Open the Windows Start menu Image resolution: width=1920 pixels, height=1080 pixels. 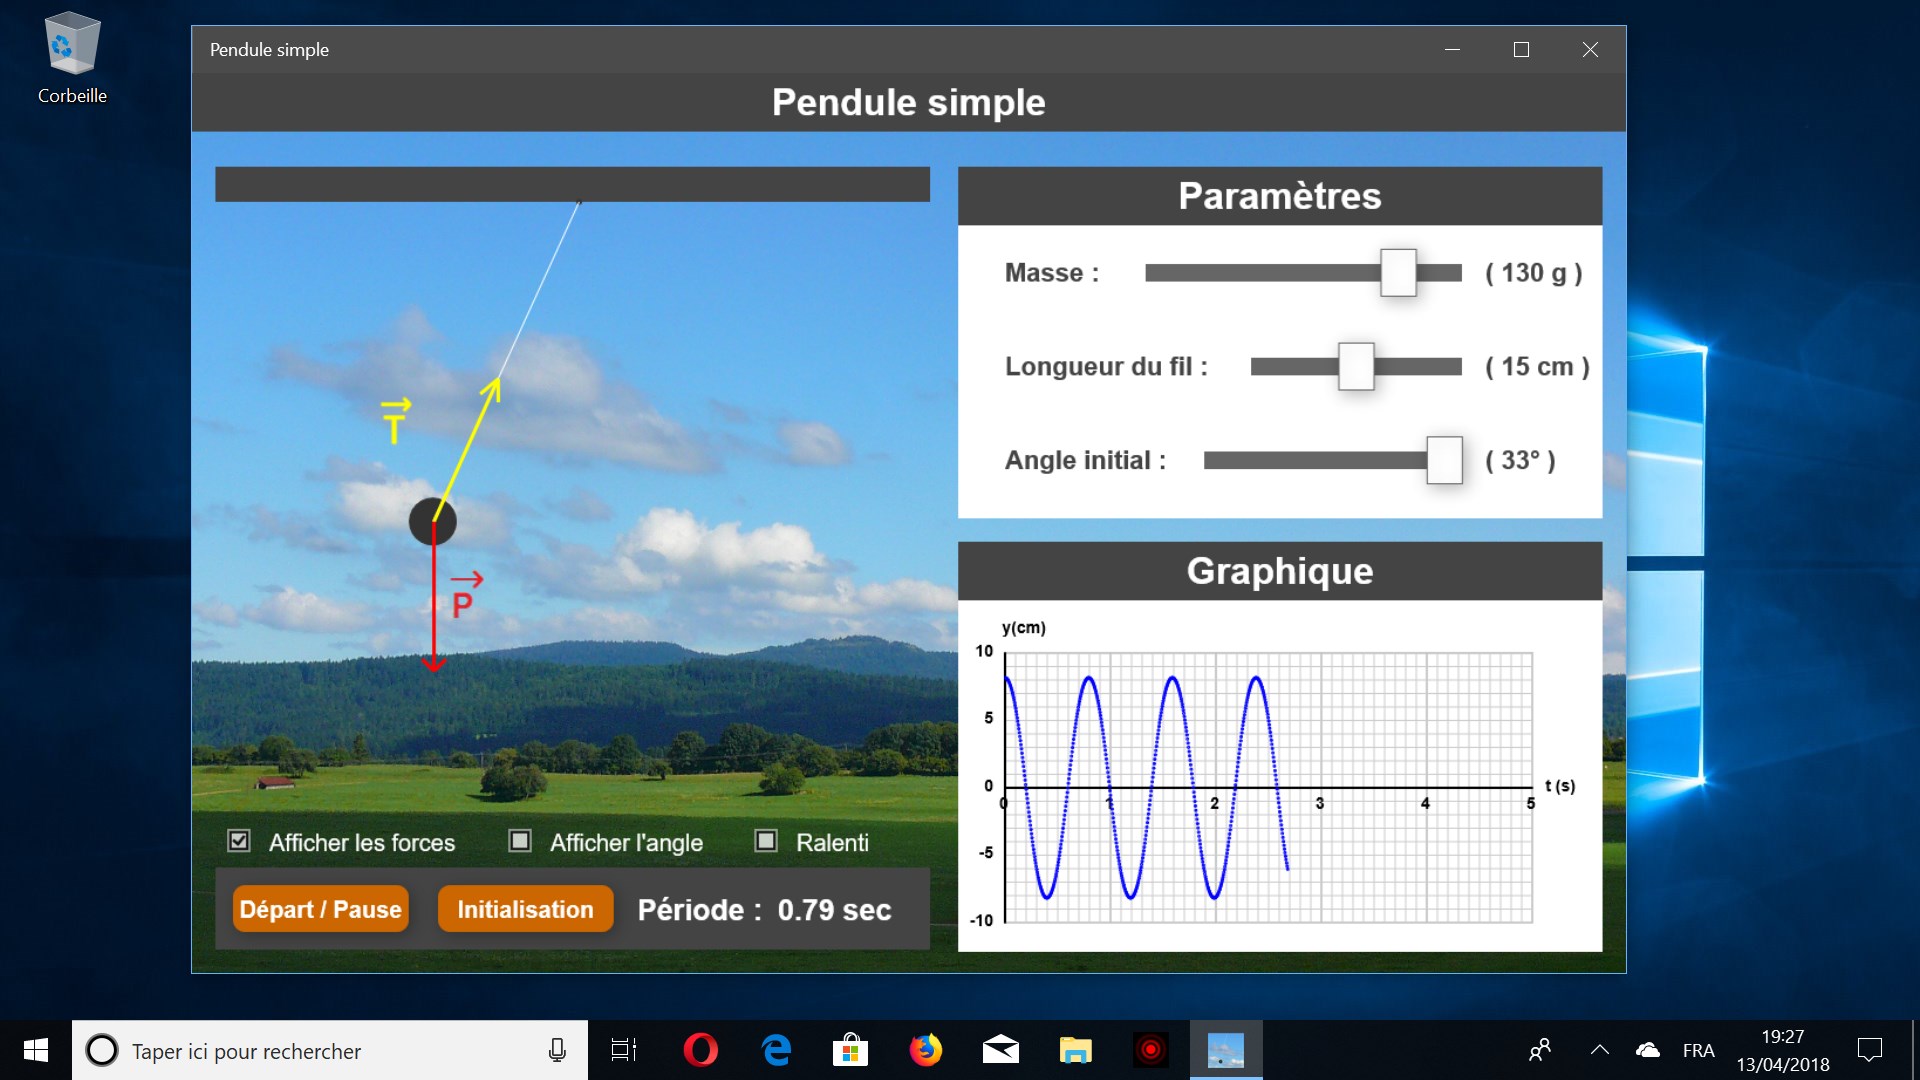[x=36, y=1050]
